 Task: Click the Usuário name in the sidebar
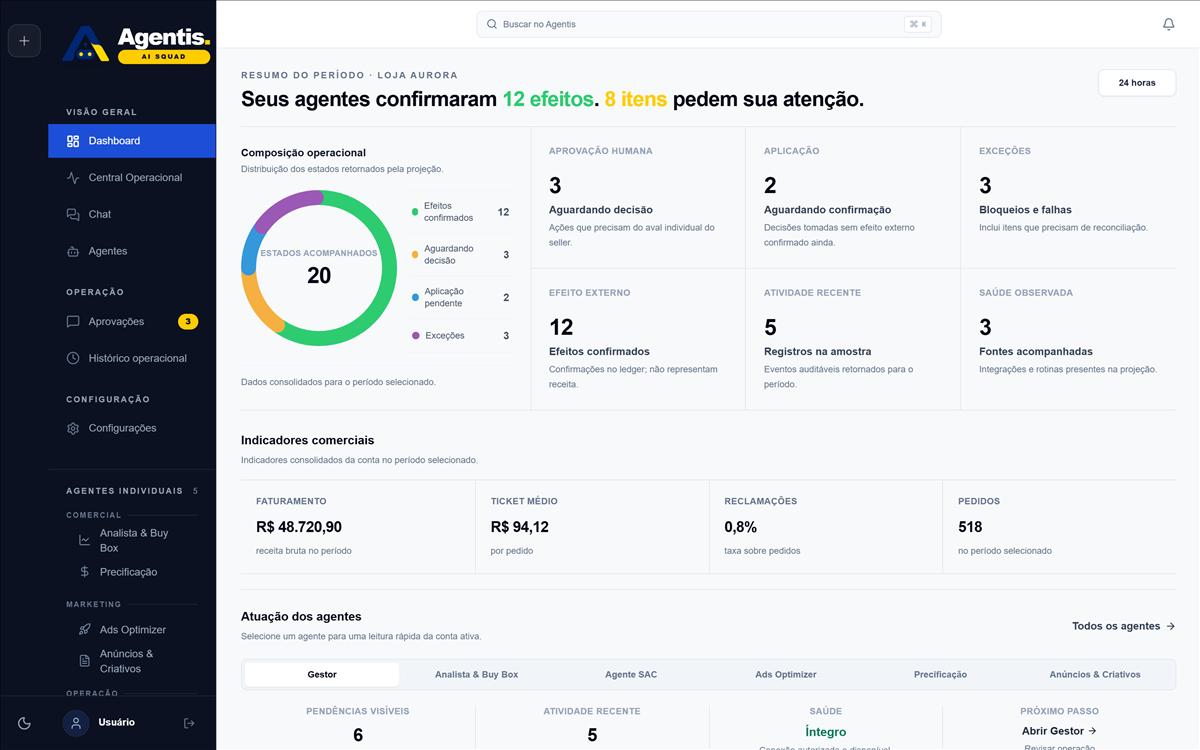(x=116, y=722)
